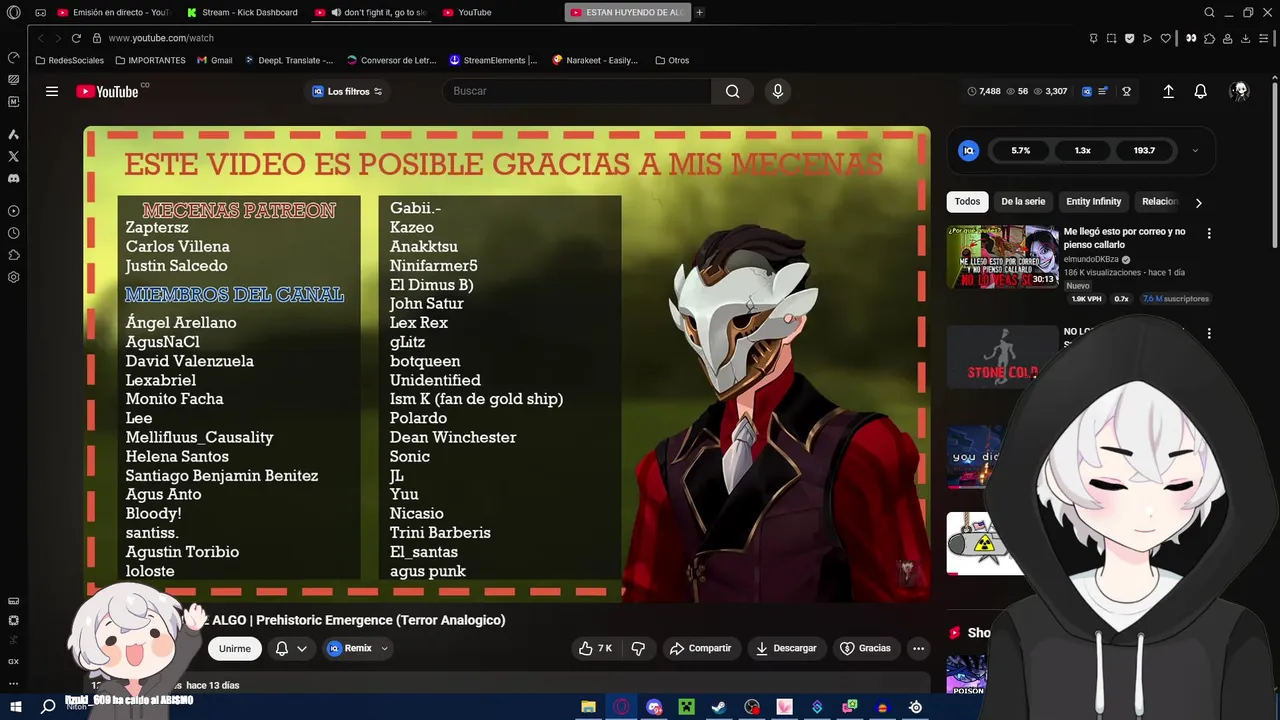Open options menu for 'Me llegó esto por correo' video

pos(1209,233)
